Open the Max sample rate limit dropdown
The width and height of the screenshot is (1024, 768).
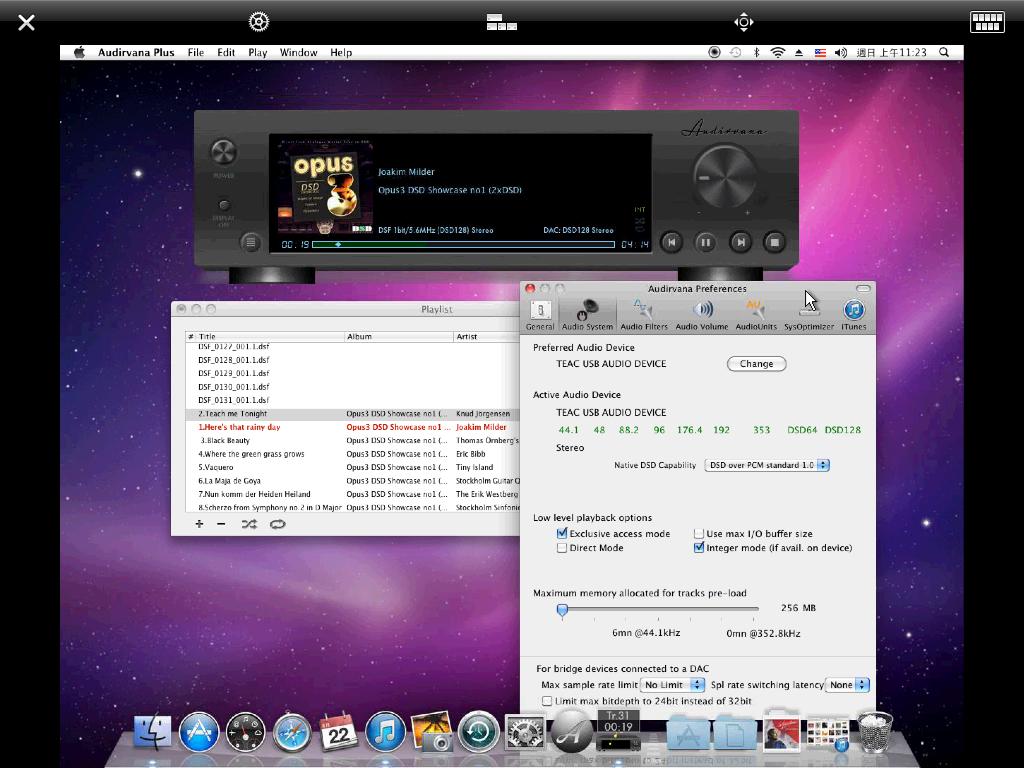pos(673,684)
